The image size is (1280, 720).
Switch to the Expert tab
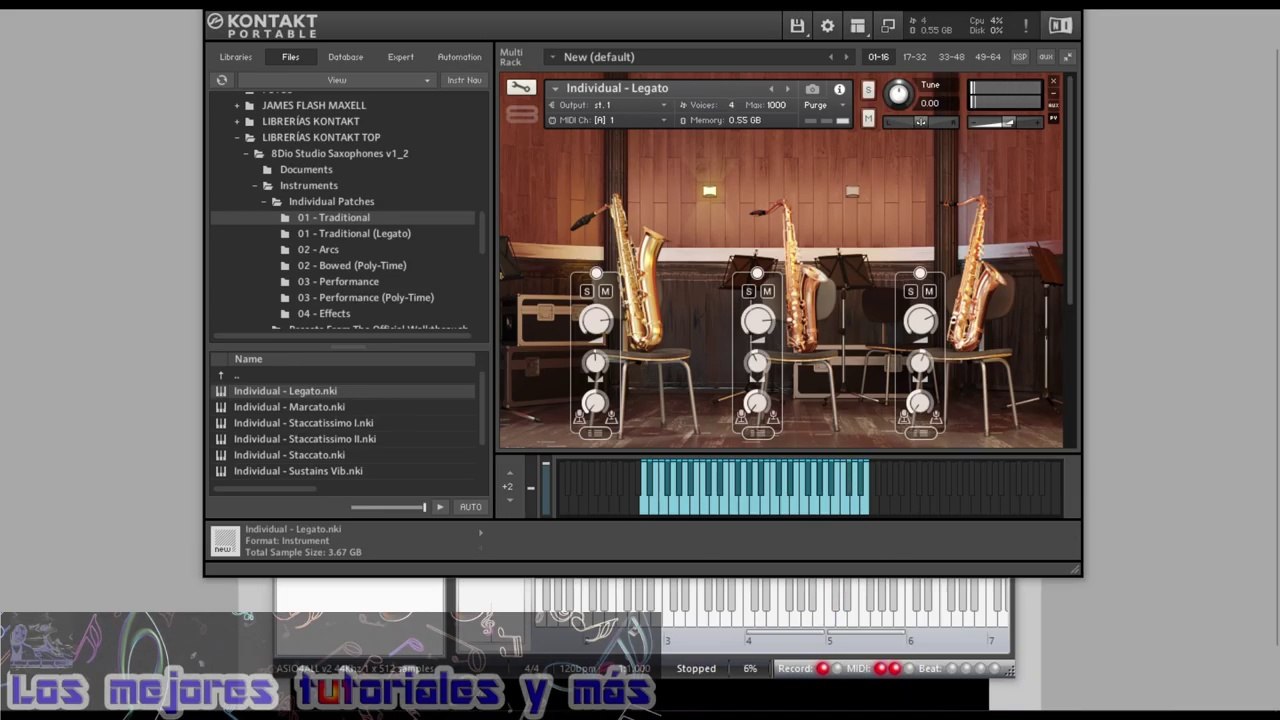pyautogui.click(x=401, y=57)
